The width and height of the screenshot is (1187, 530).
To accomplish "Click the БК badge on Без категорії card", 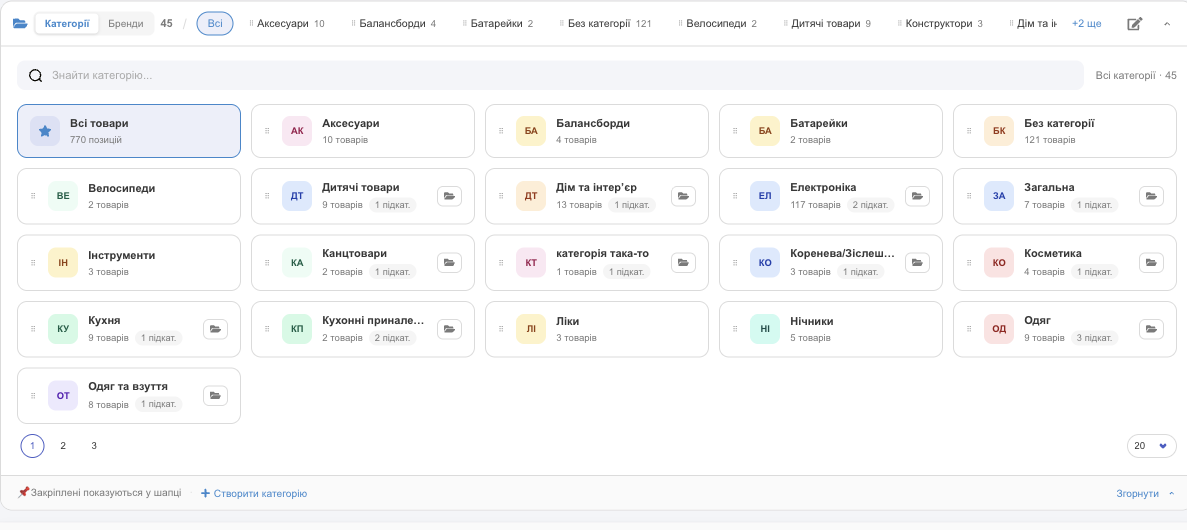I will click(999, 131).
